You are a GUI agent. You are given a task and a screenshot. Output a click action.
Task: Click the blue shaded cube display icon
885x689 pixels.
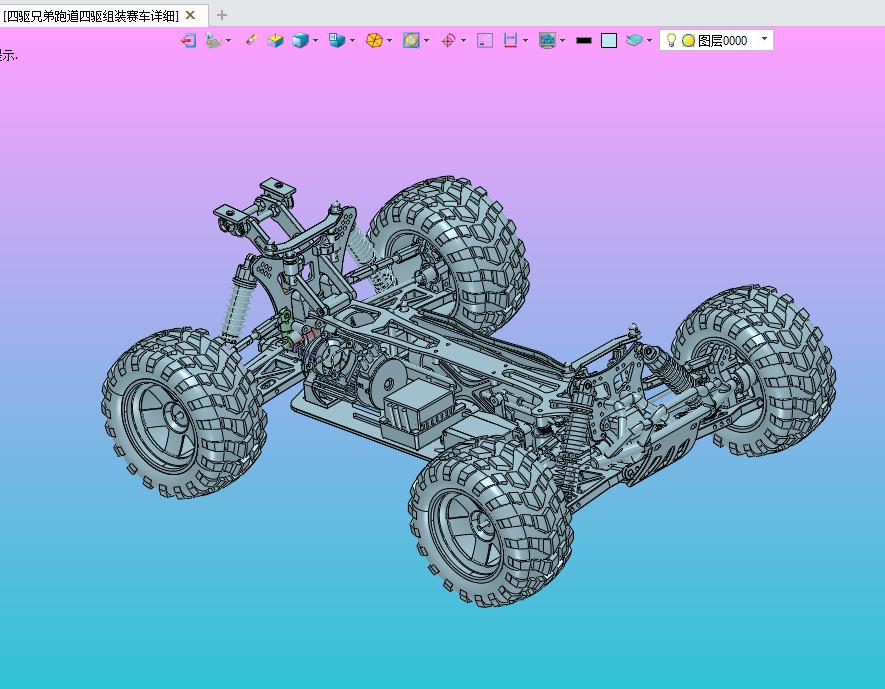point(300,41)
